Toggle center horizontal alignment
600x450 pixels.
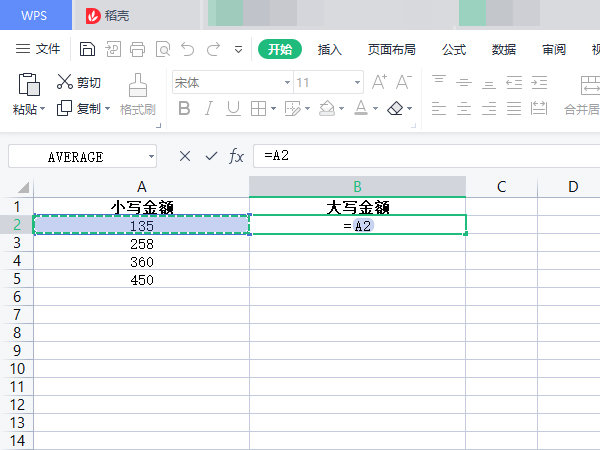tap(464, 109)
